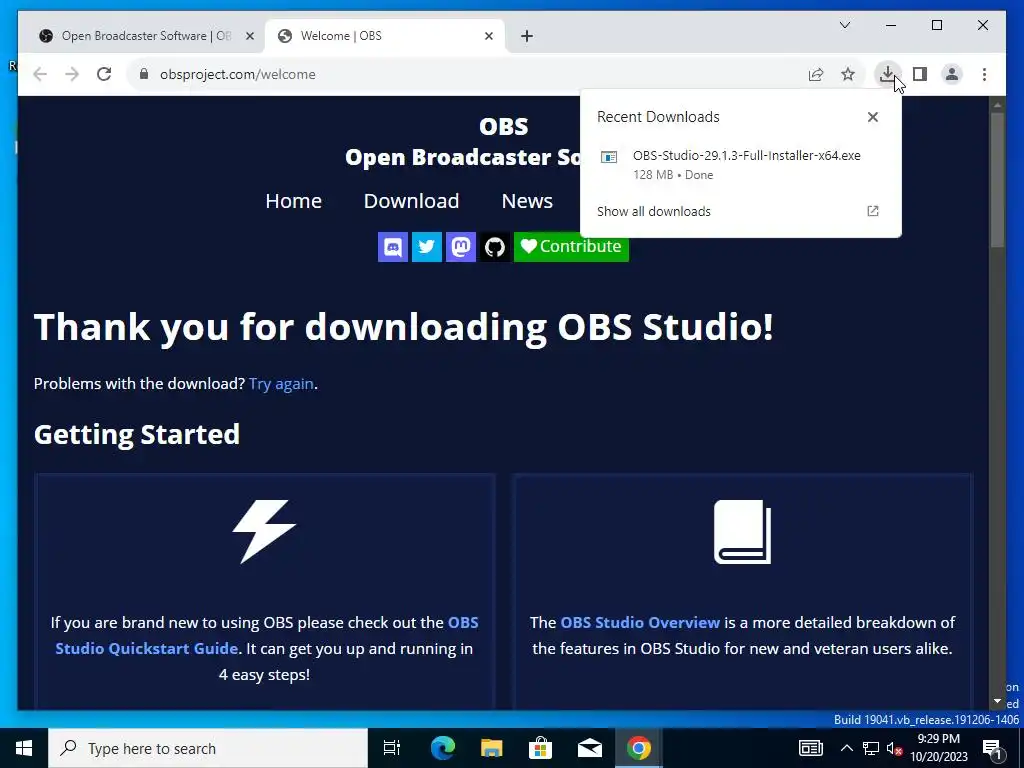Toggle the Chrome side panel icon
Viewport: 1024px width, 768px height.
point(920,74)
